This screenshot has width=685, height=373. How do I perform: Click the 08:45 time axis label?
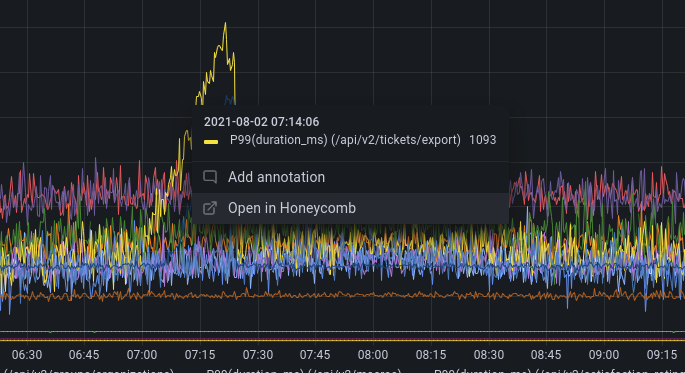tap(546, 355)
